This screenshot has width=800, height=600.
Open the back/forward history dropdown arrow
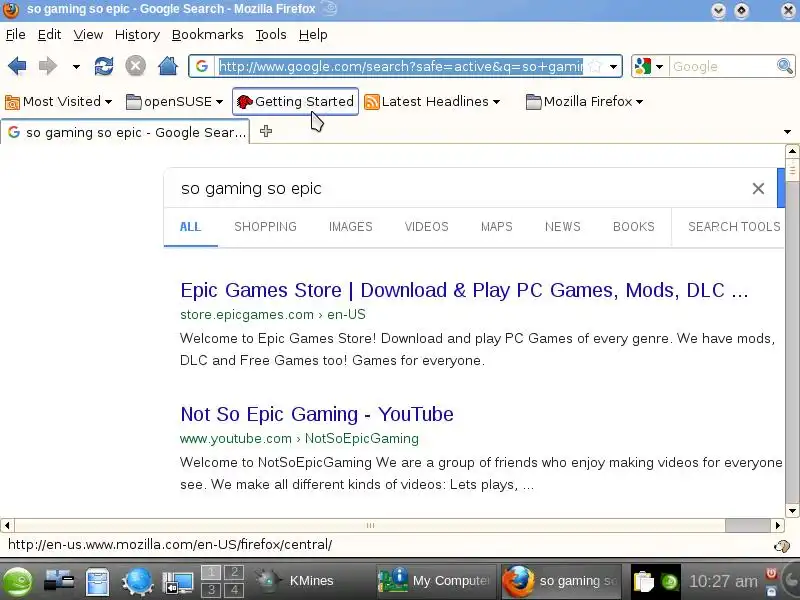coord(76,66)
